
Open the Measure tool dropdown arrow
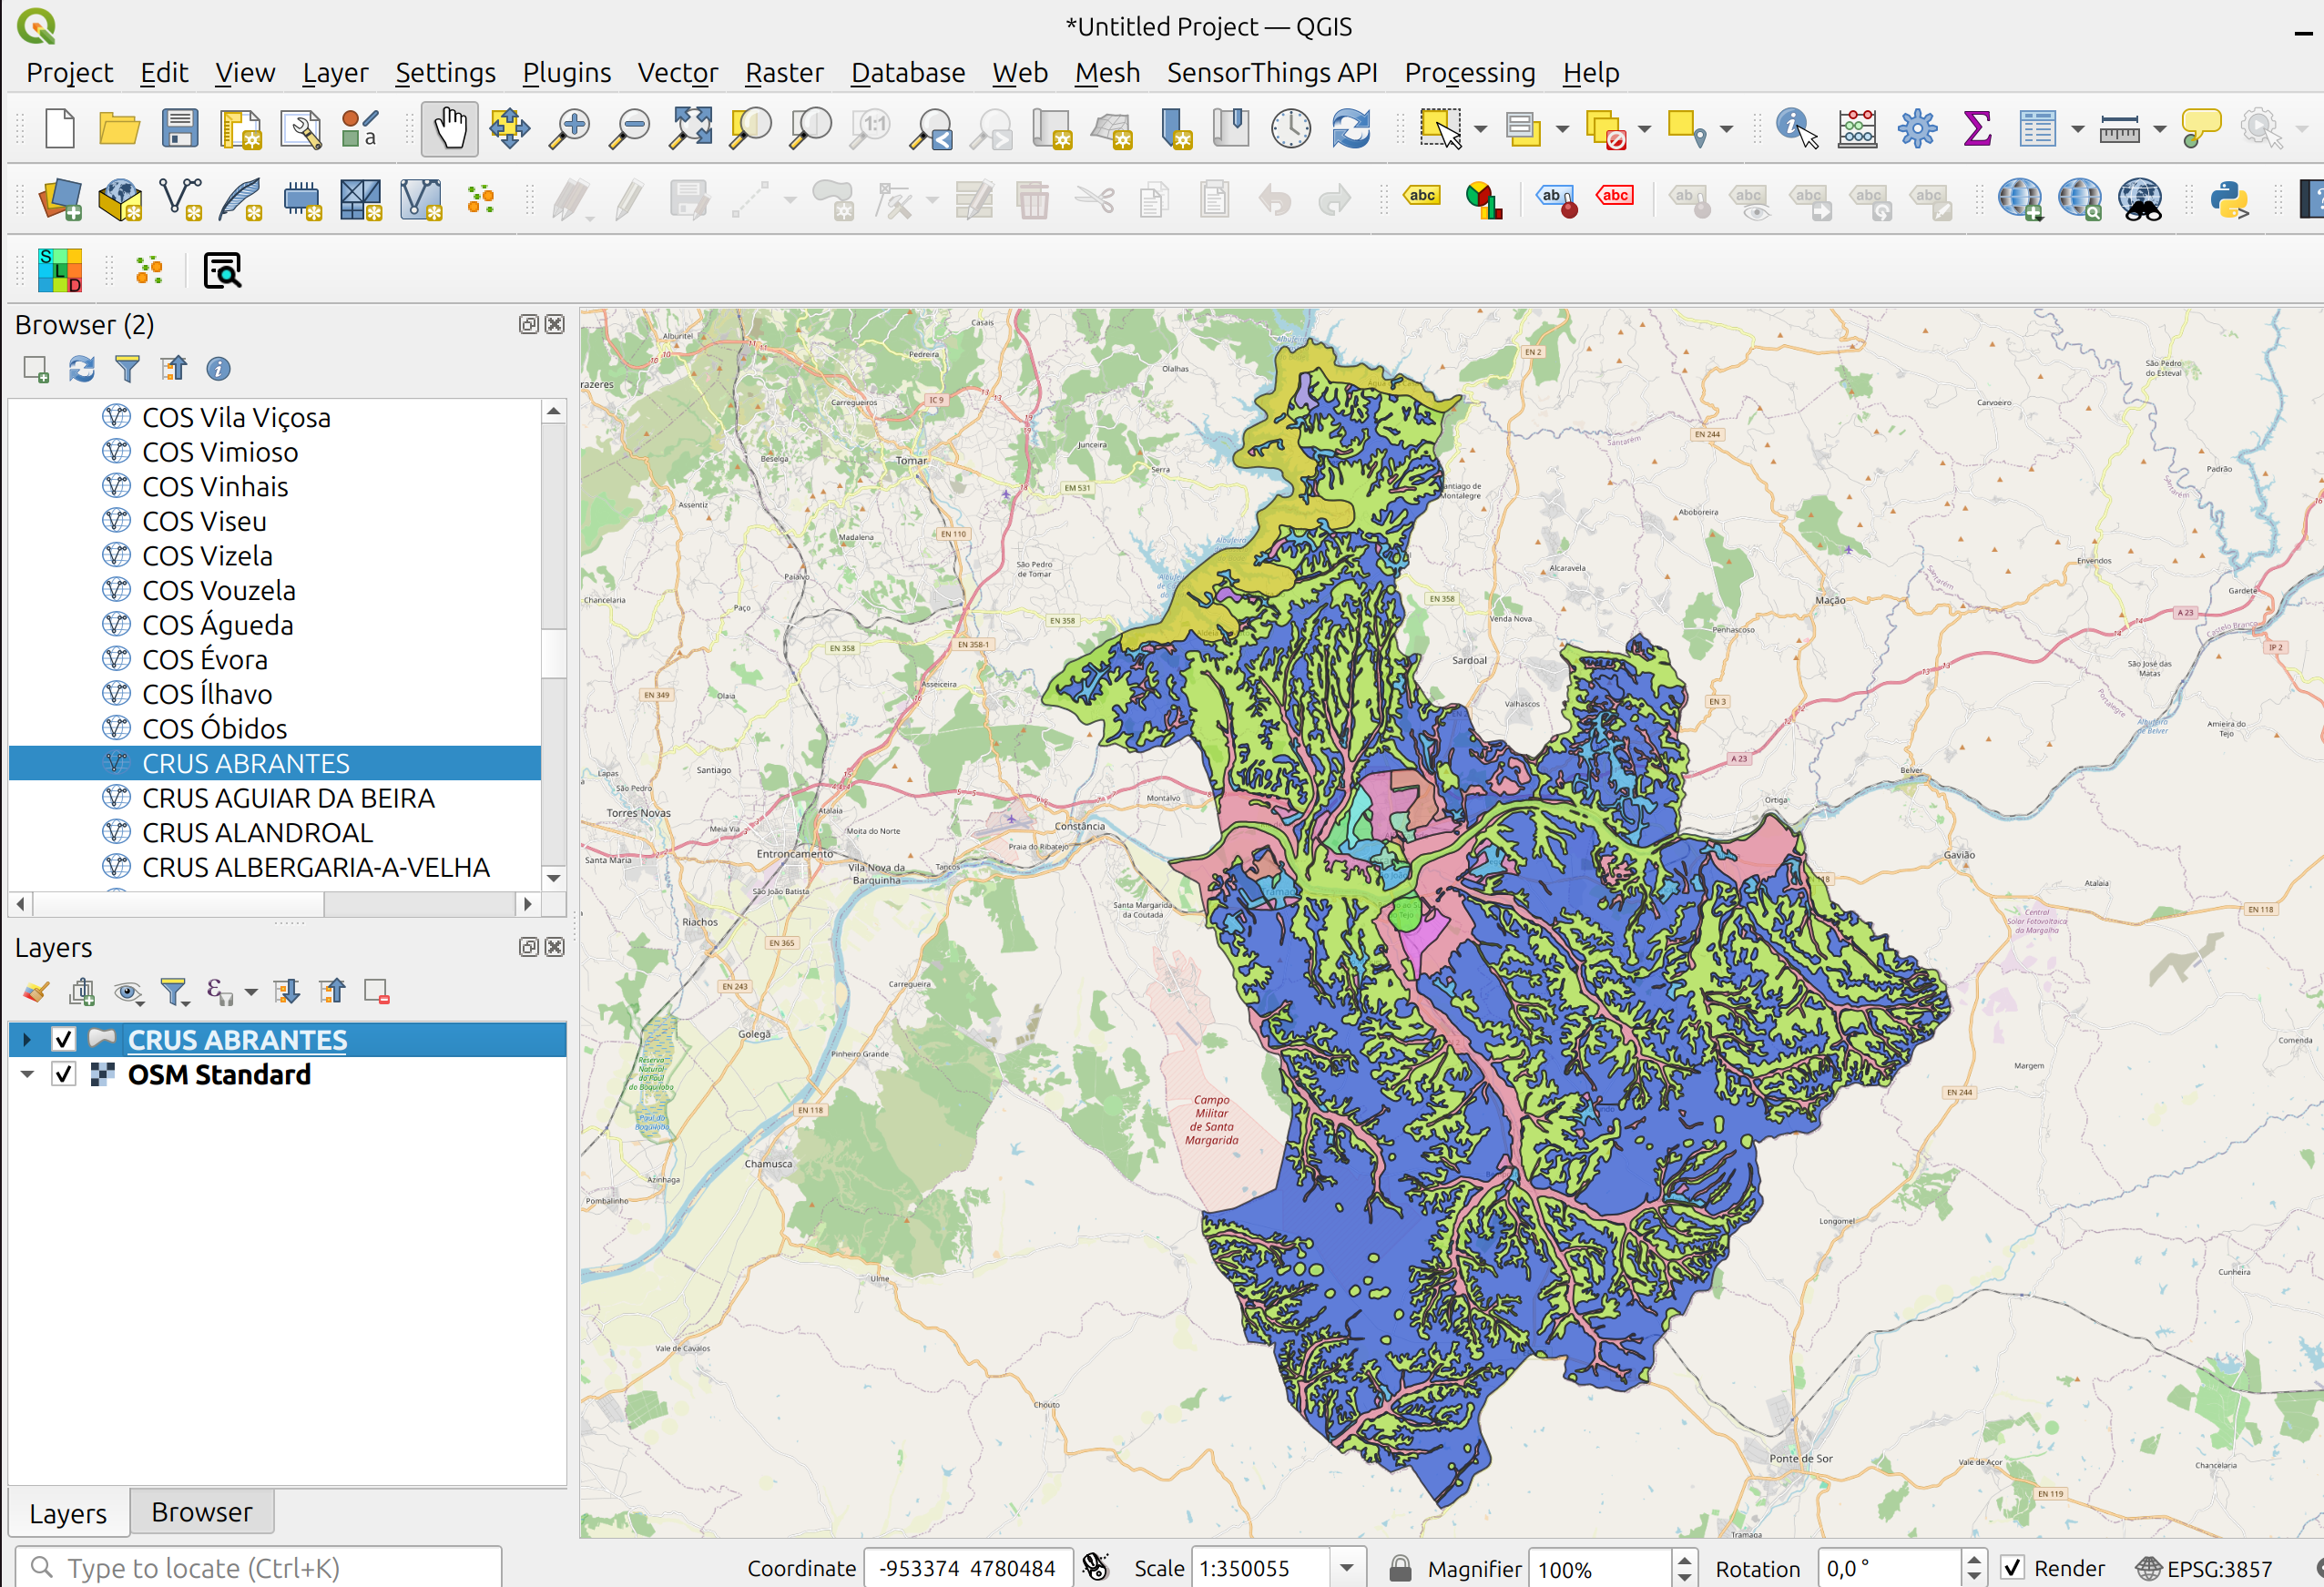(x=2159, y=129)
